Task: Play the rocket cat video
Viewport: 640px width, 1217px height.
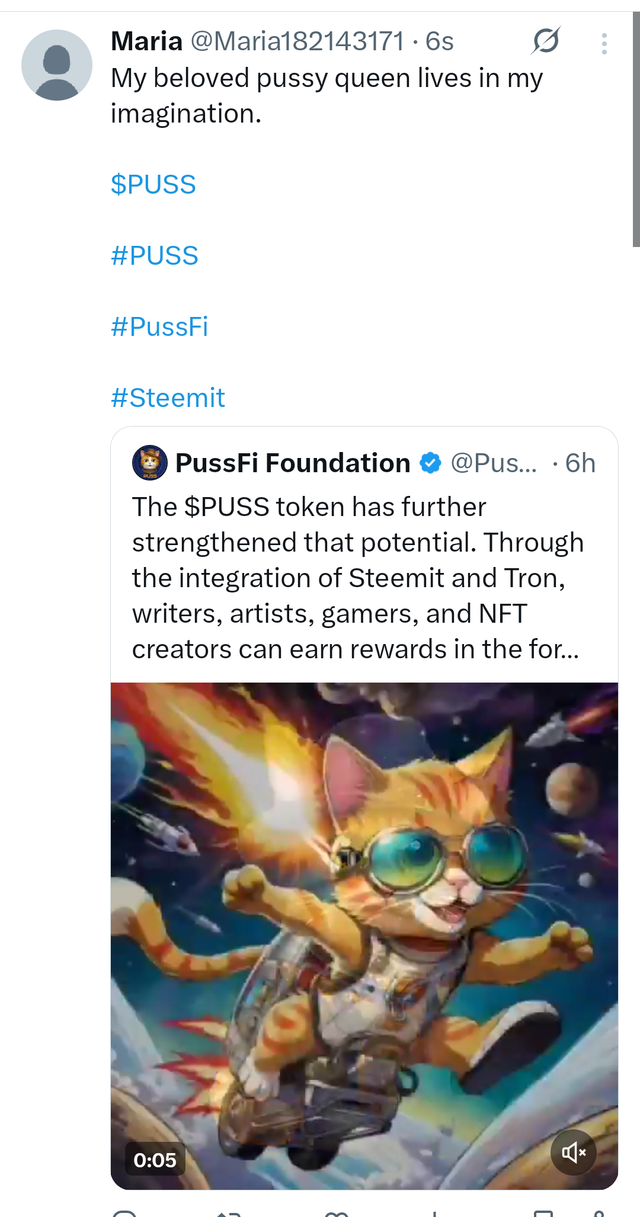Action: (x=364, y=930)
